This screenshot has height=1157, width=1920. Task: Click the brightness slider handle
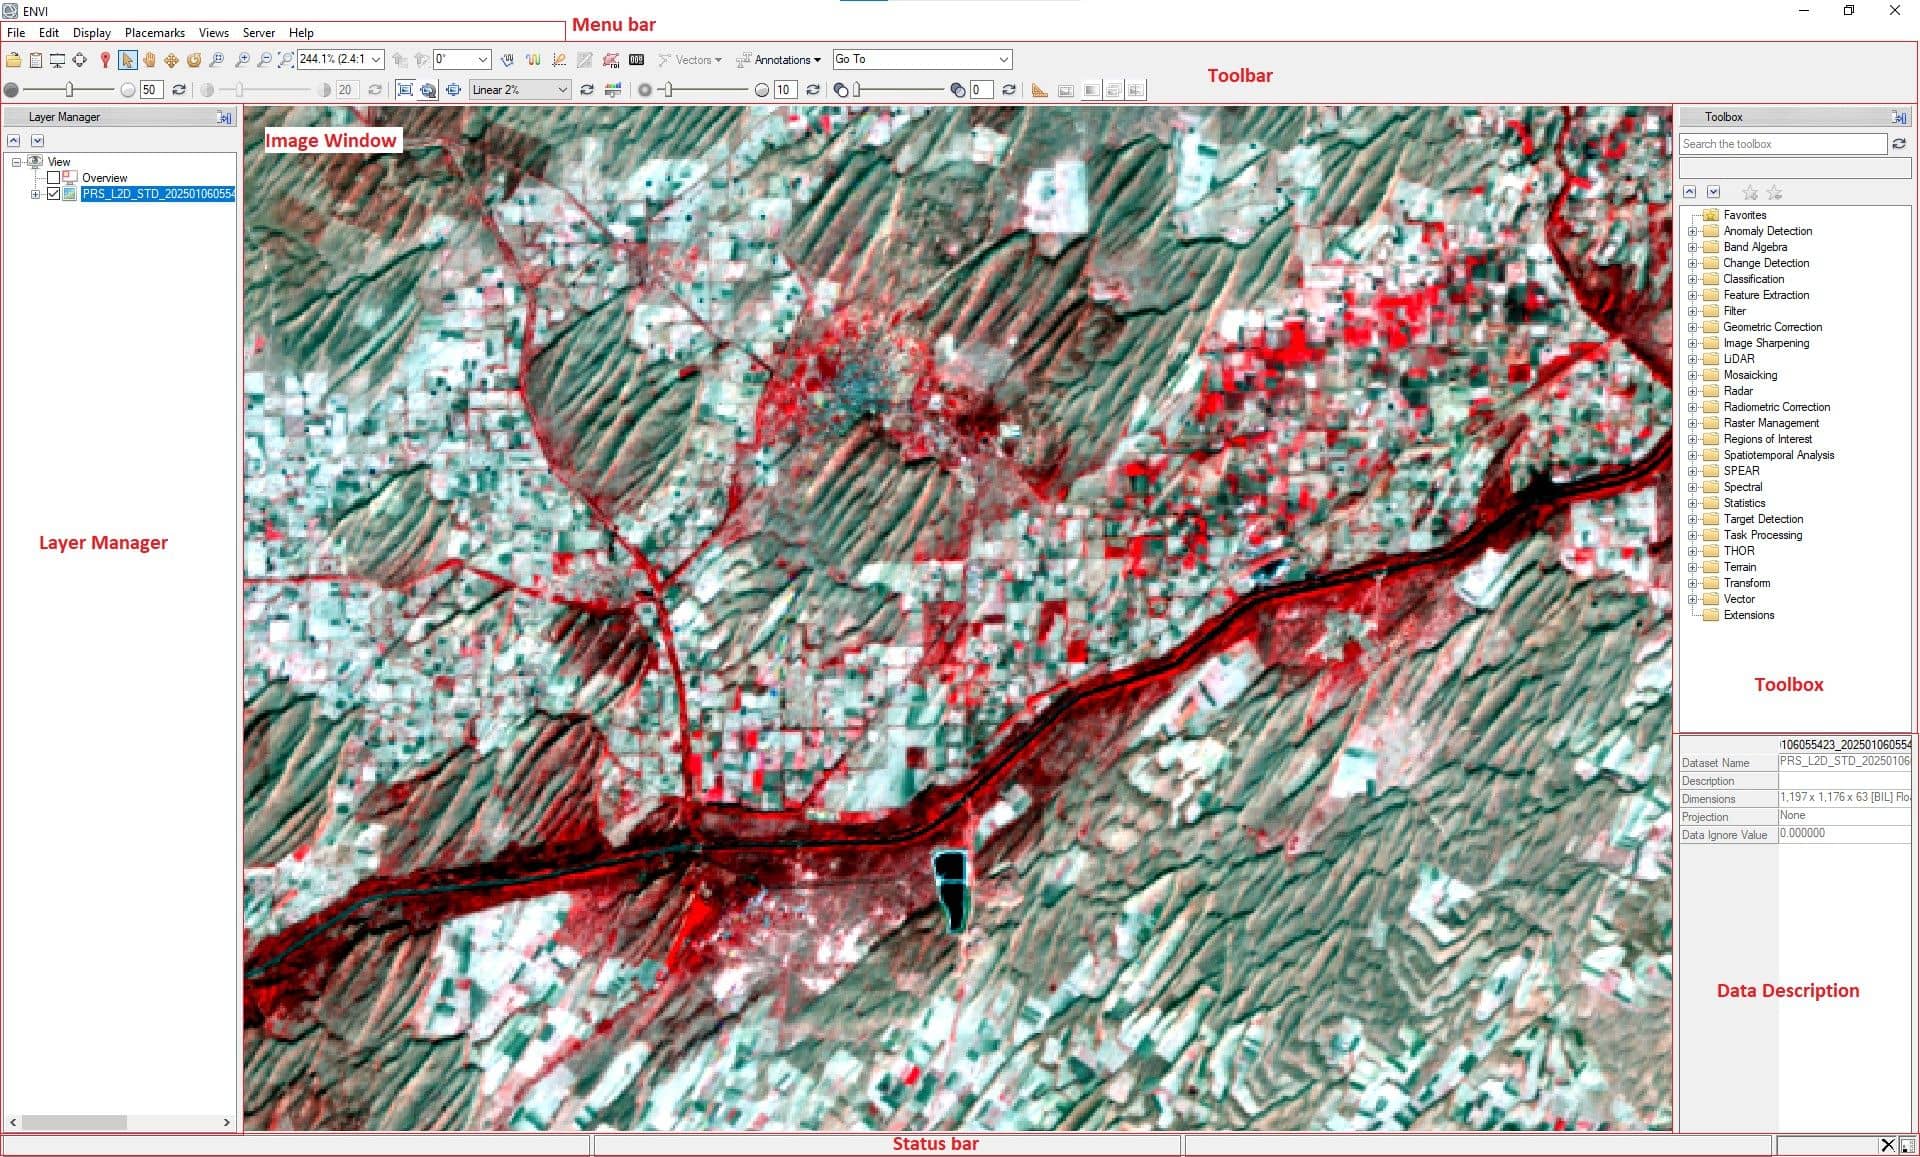[69, 90]
